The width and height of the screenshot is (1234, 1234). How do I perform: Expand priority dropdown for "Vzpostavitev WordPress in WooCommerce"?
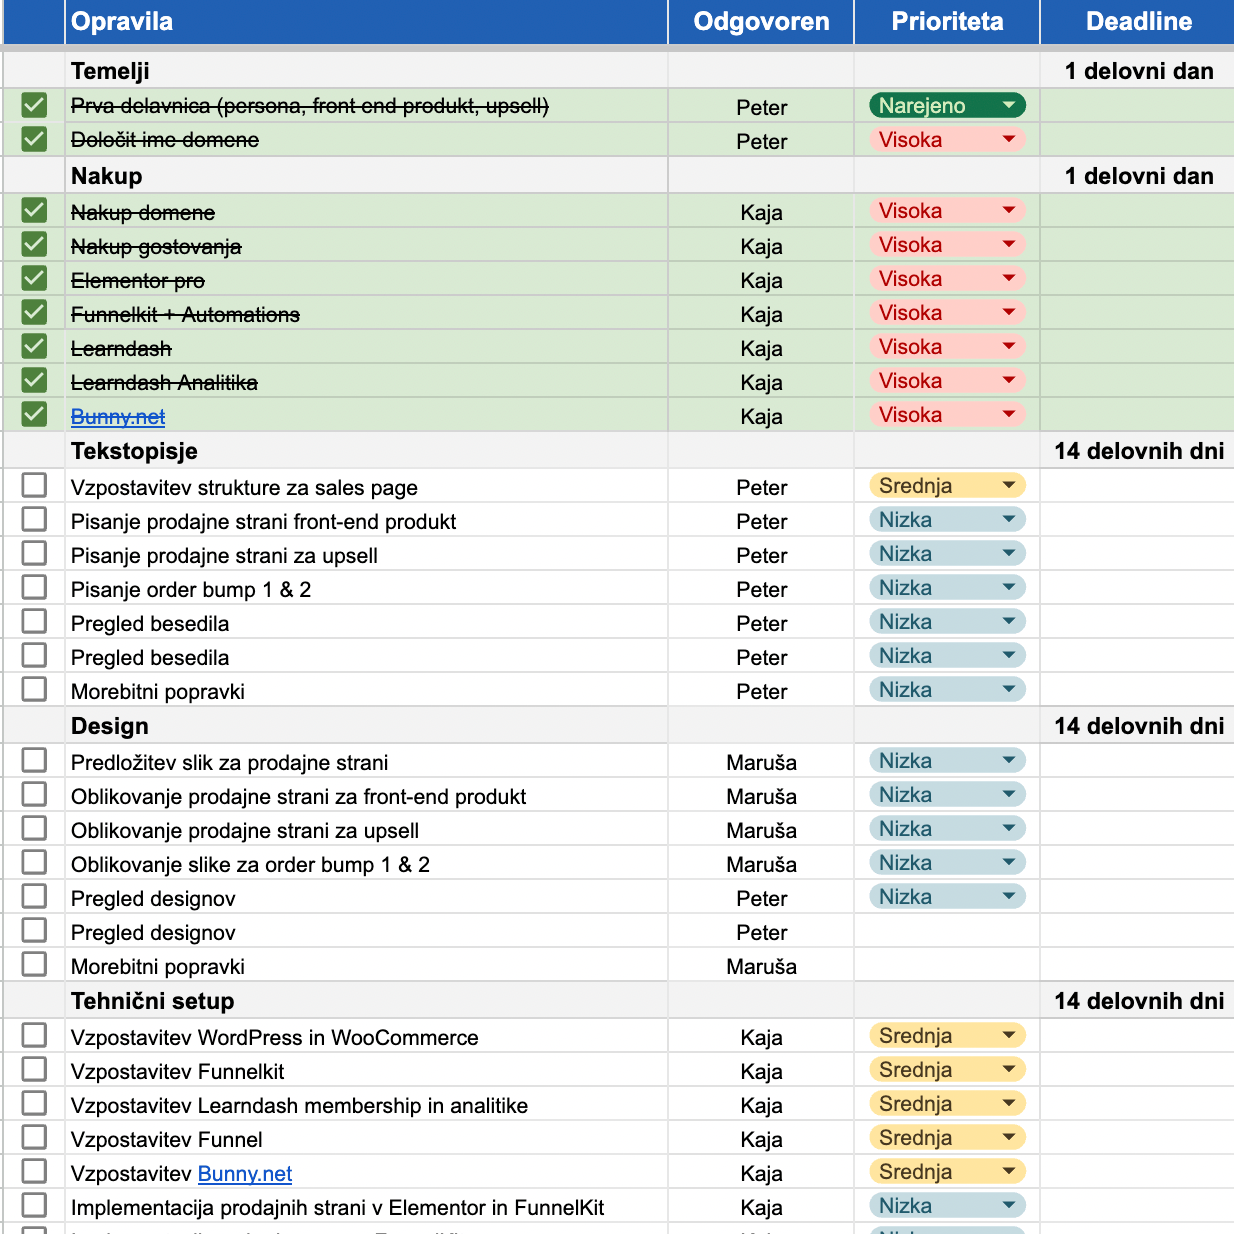tap(1008, 1036)
